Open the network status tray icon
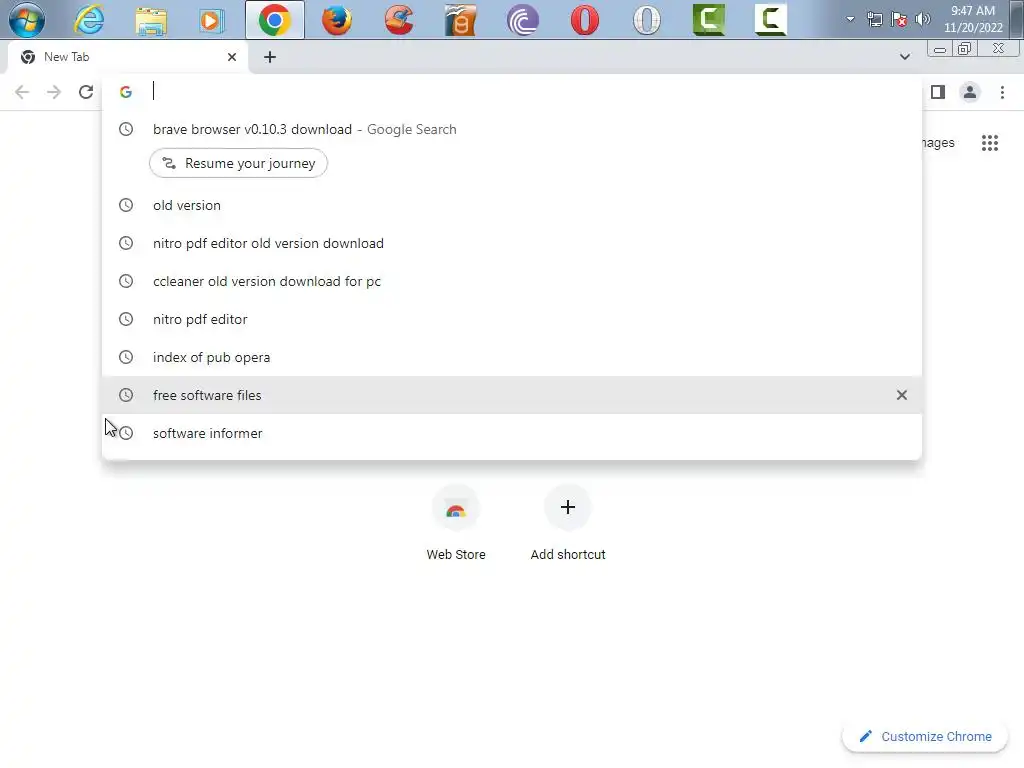The width and height of the screenshot is (1024, 768). 874,19
